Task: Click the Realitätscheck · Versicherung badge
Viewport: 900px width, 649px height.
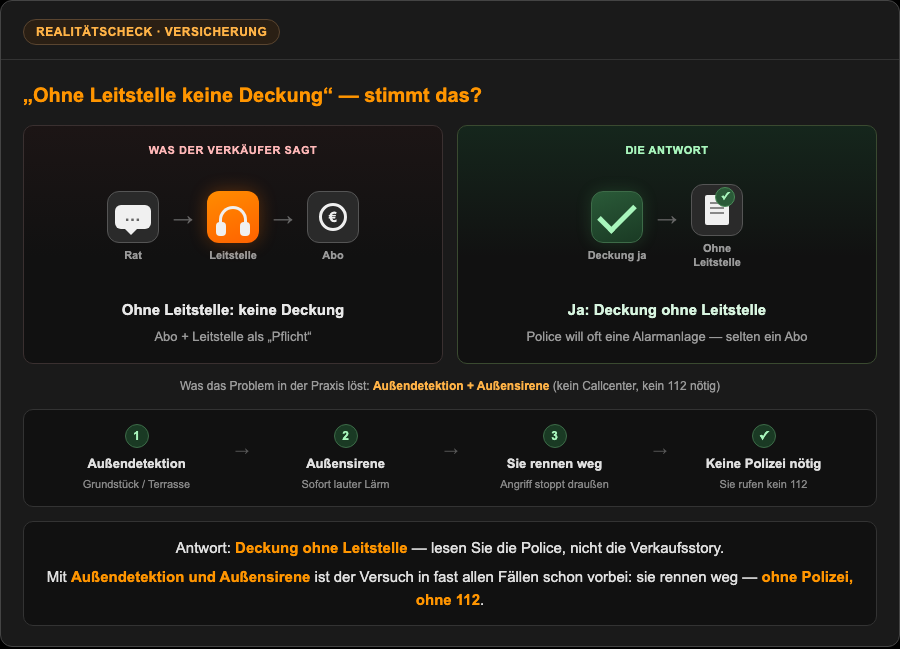Action: point(152,32)
